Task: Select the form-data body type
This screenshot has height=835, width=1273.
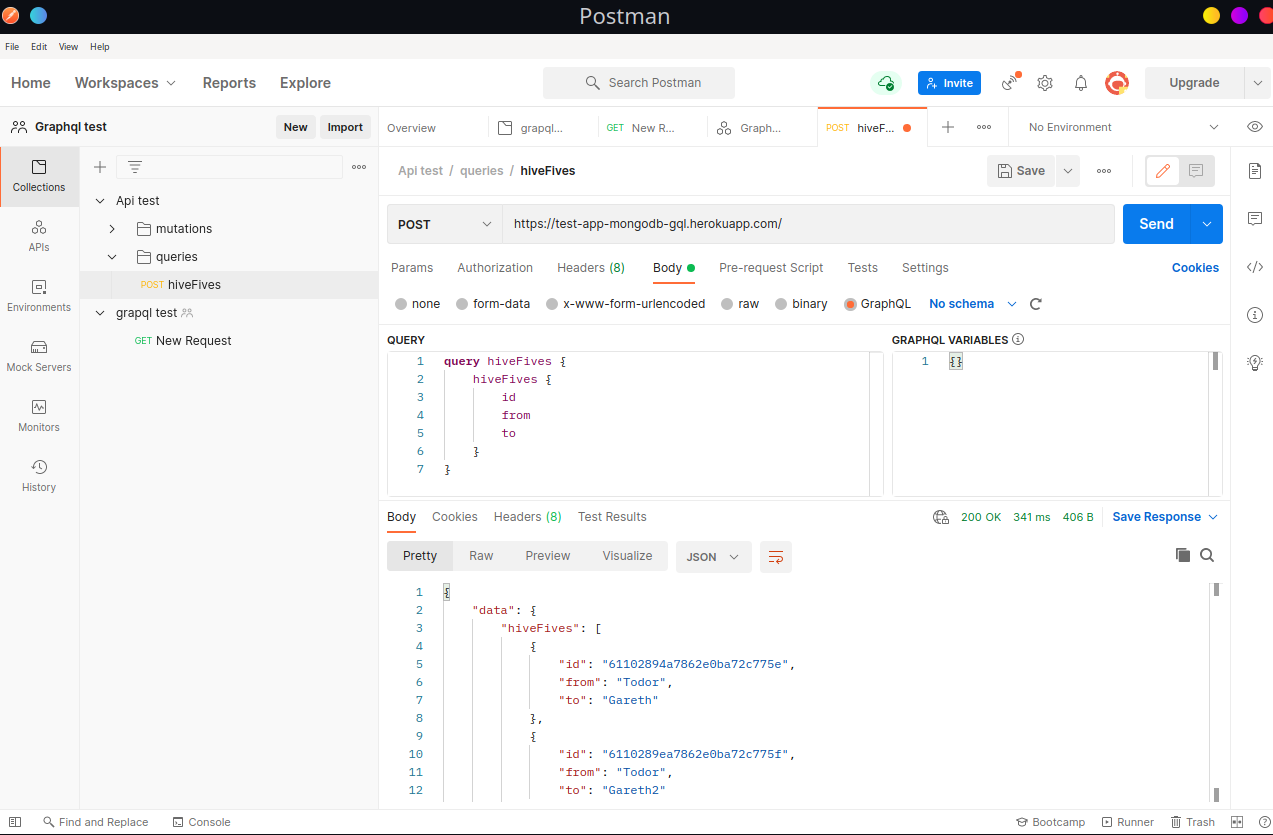Action: point(462,304)
